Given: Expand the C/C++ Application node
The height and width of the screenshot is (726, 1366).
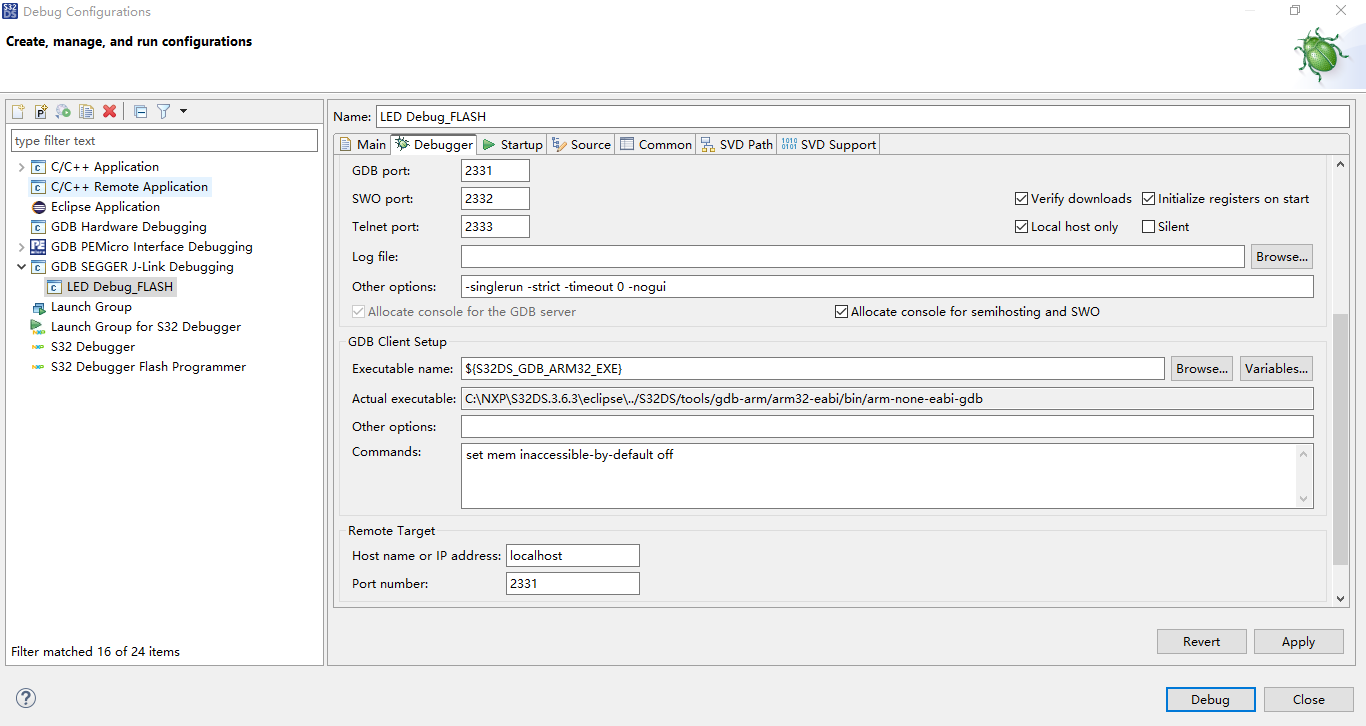Looking at the screenshot, I should [x=21, y=167].
